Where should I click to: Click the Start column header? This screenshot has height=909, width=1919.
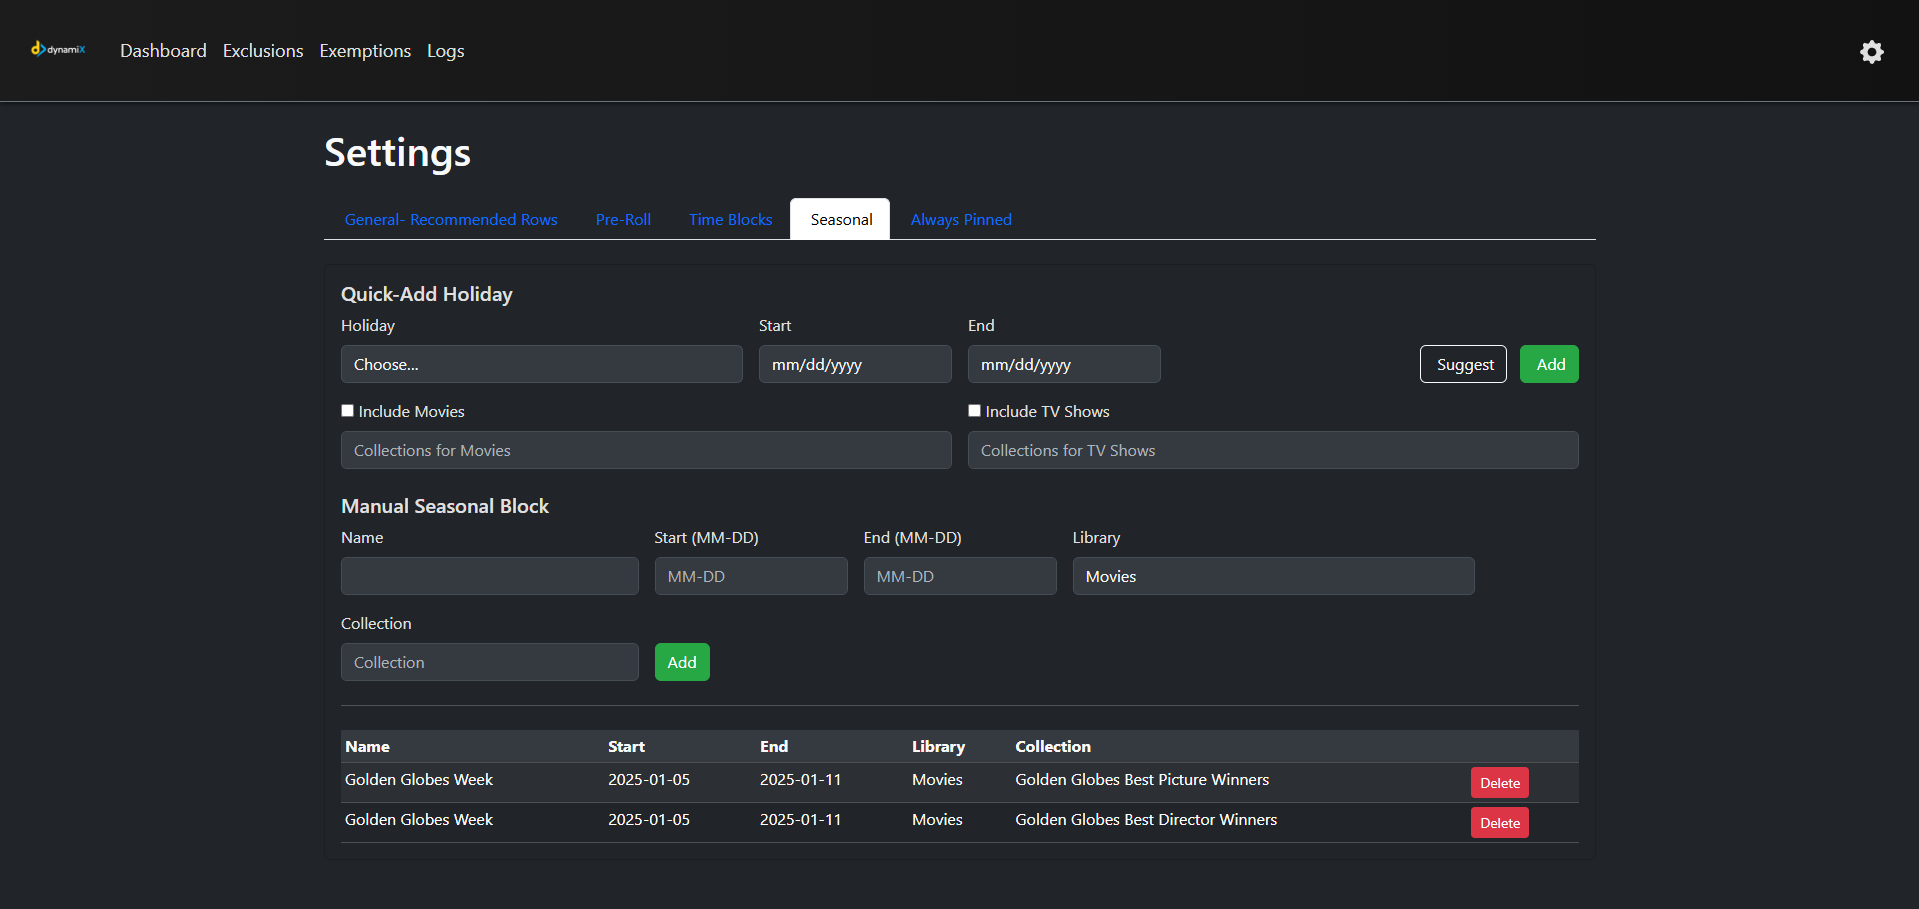[x=626, y=747]
